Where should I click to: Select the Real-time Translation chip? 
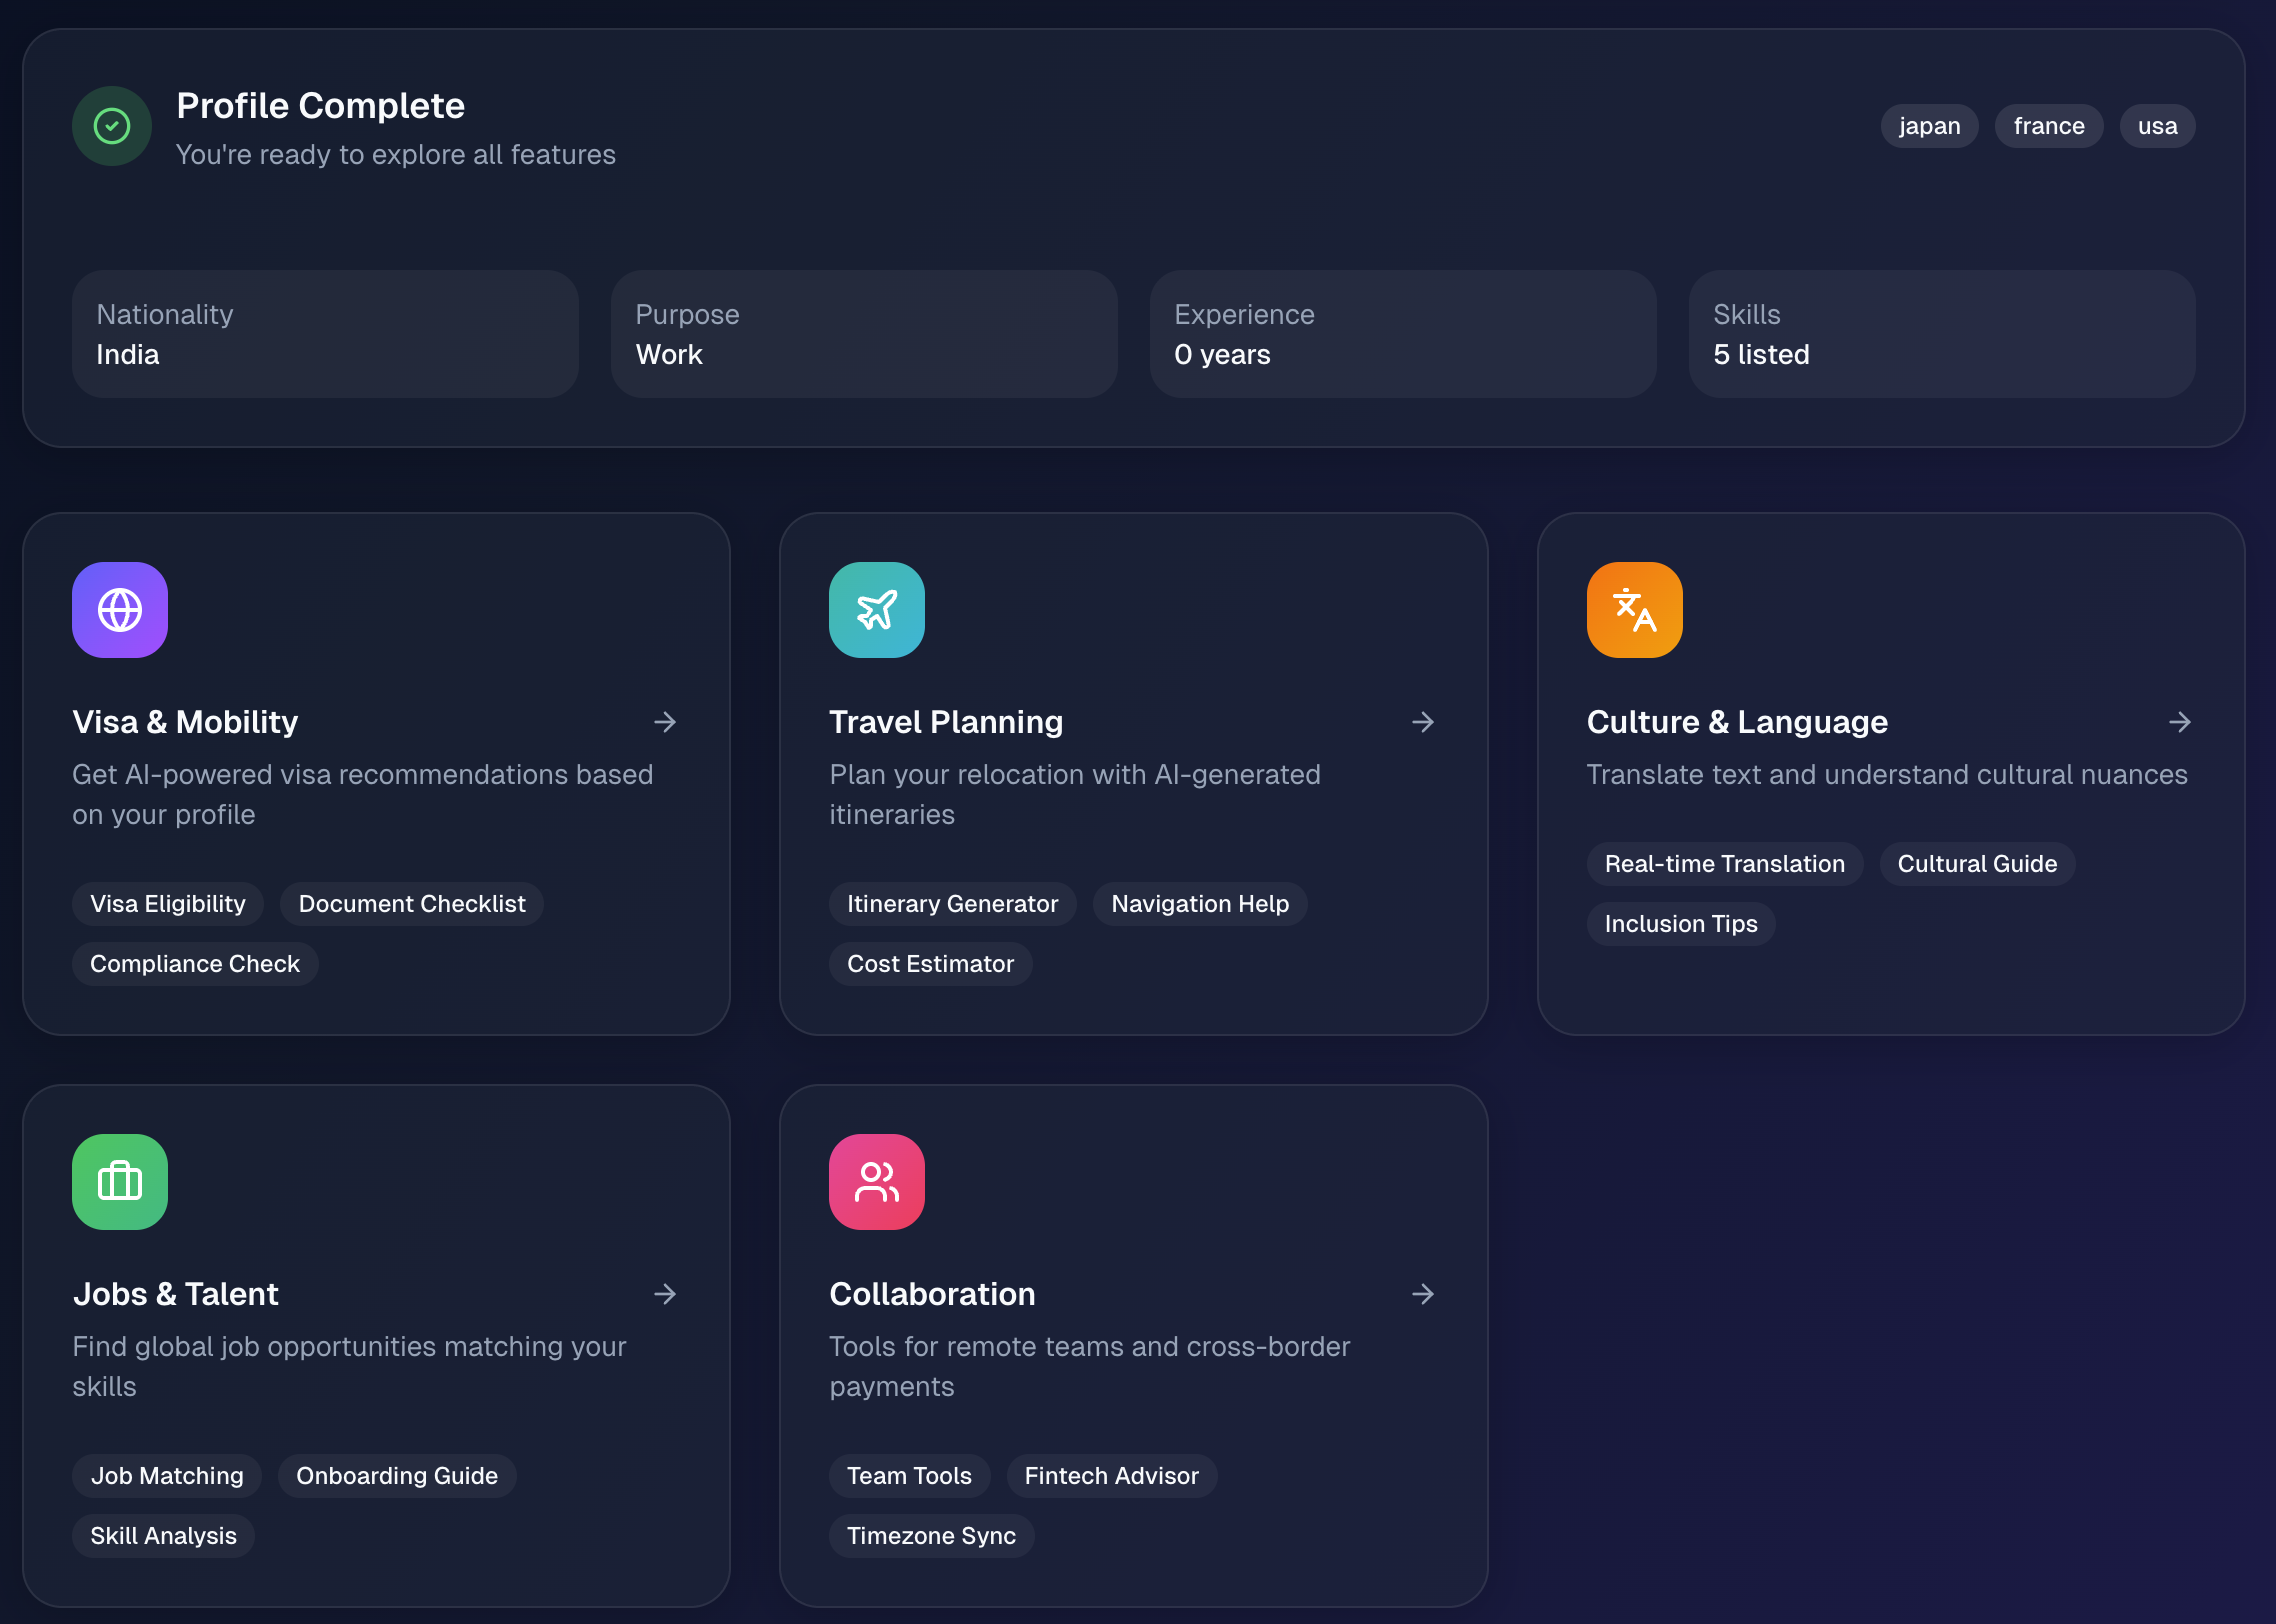pos(1724,864)
